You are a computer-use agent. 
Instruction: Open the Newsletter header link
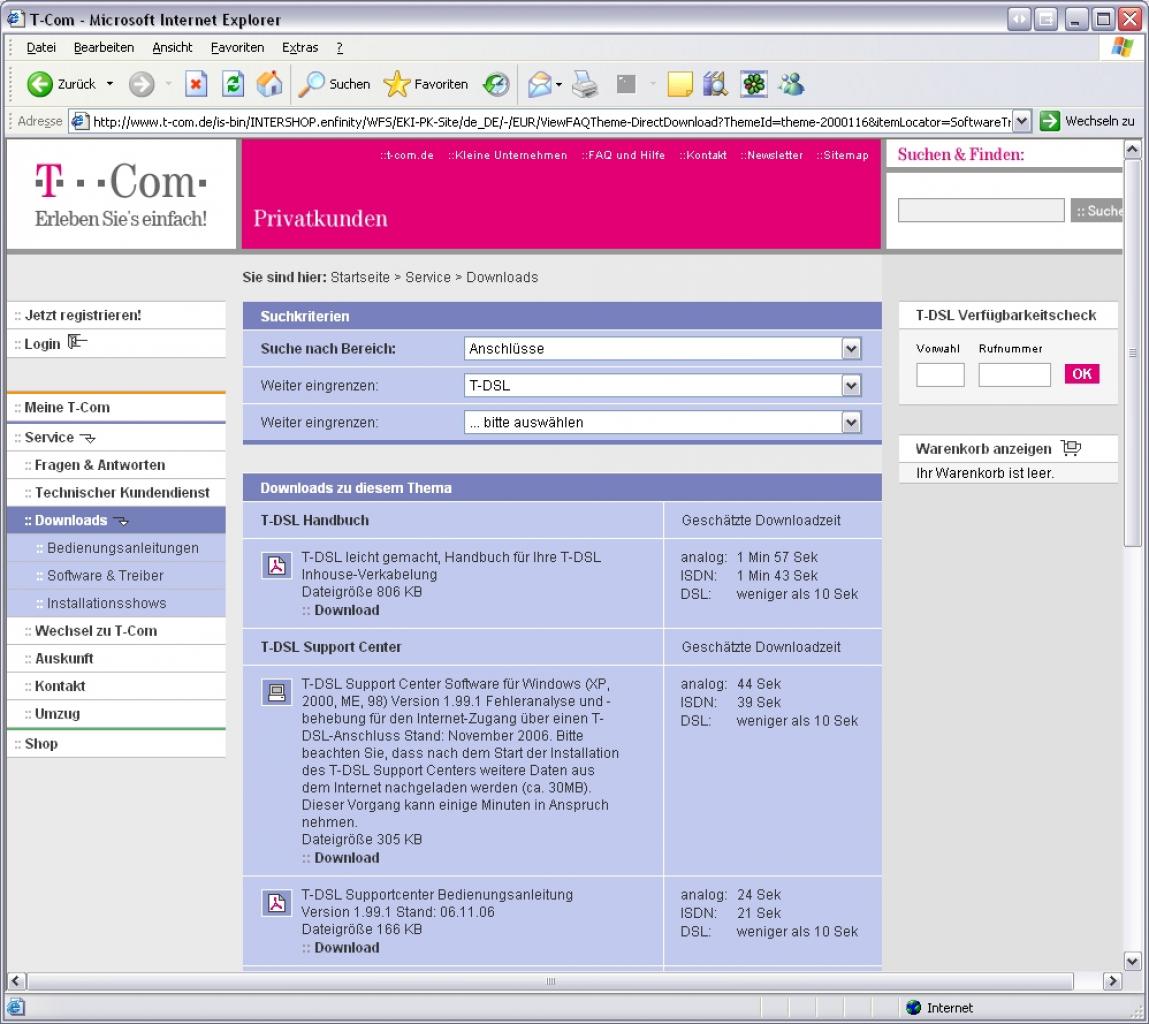click(772, 155)
